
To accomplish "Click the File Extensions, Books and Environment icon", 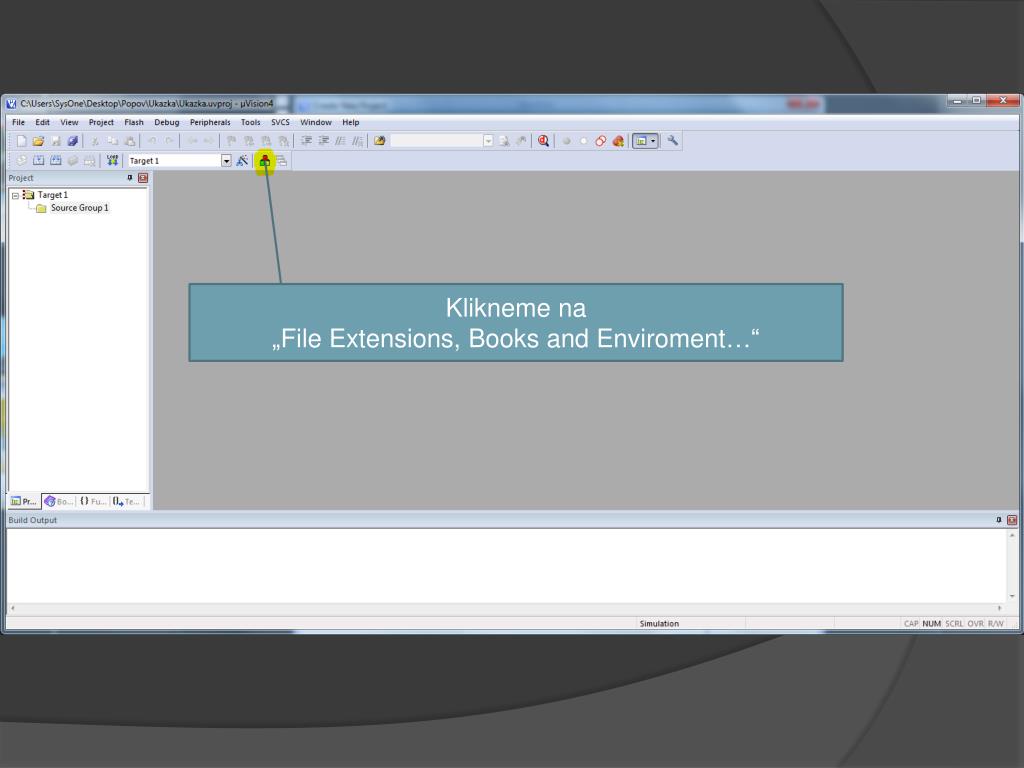I will pos(264,161).
